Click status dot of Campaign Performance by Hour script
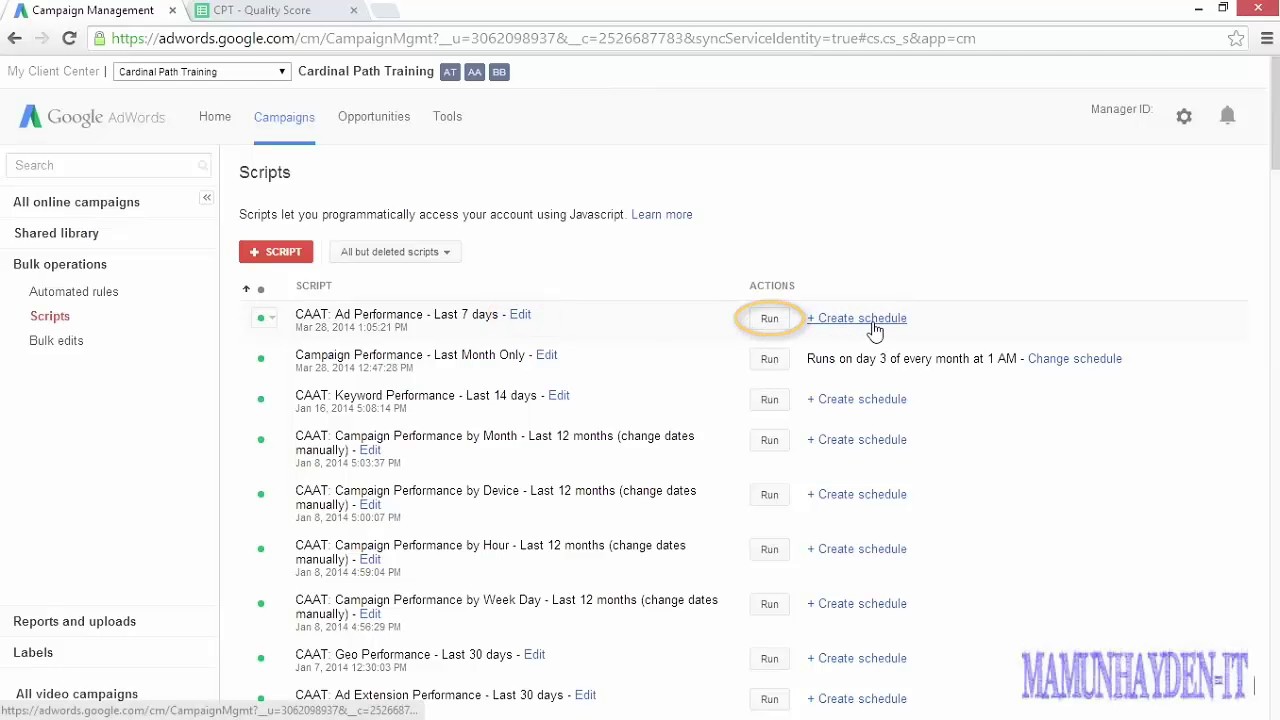The width and height of the screenshot is (1280, 720). pos(261,549)
